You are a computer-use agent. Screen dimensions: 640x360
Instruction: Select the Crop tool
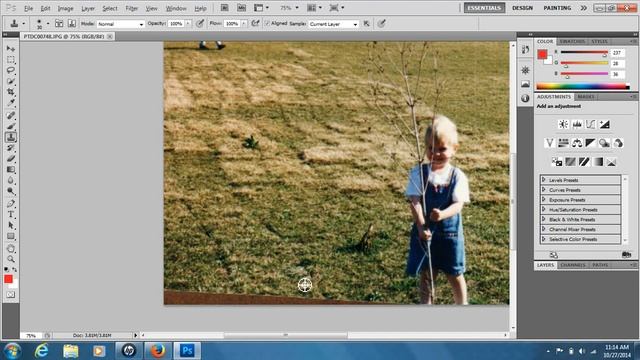click(11, 92)
